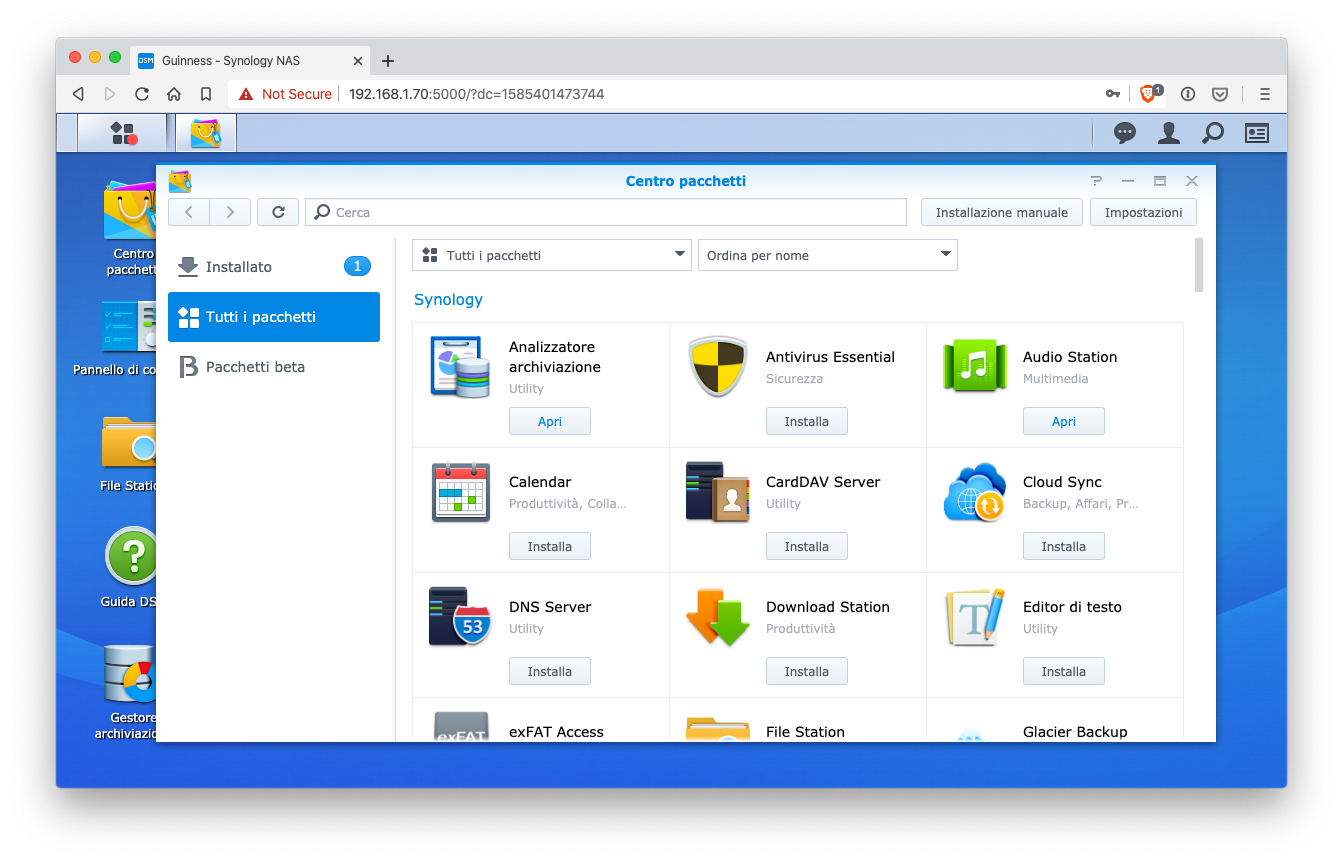Open the user account options icon
This screenshot has height=862, width=1343.
coord(1168,133)
